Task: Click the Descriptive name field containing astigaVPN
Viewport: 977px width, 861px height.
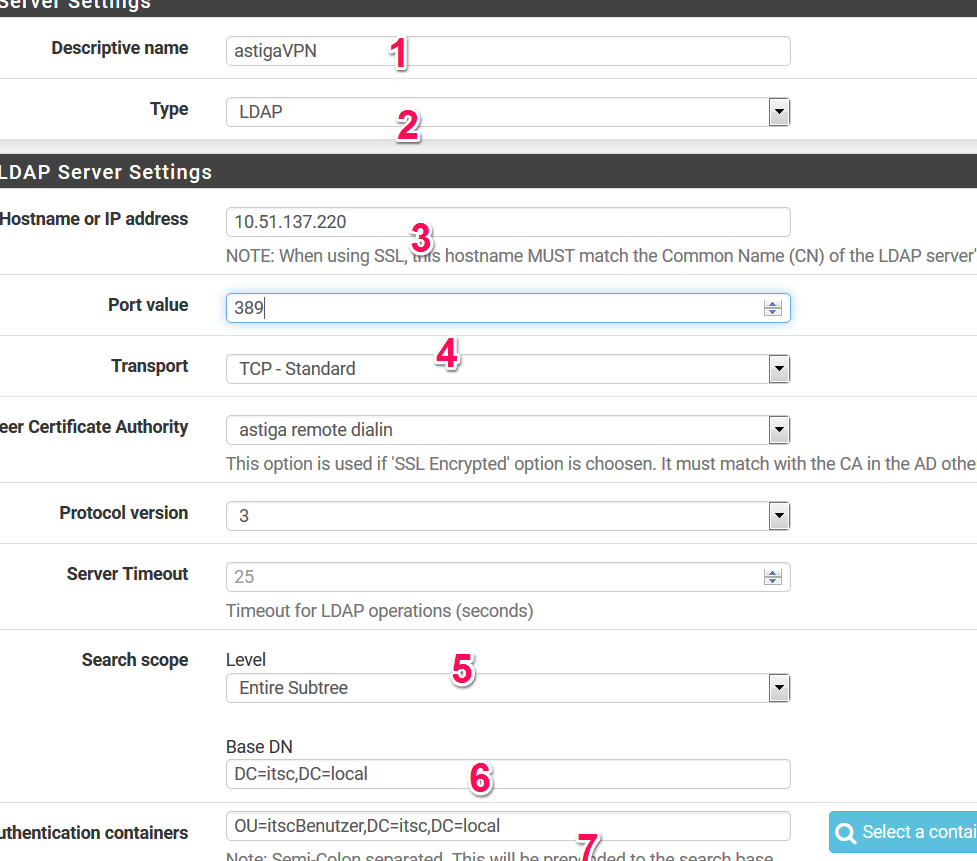Action: click(x=508, y=51)
